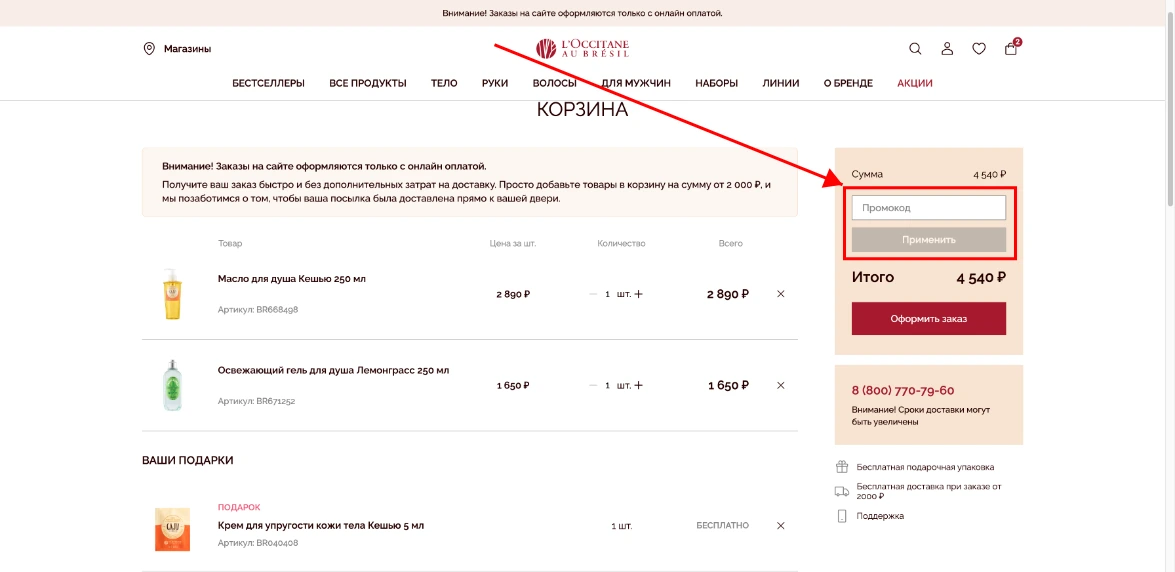The height and width of the screenshot is (572, 1175).
Task: Click the Оформить заказ checkout button
Action: pyautogui.click(x=928, y=319)
